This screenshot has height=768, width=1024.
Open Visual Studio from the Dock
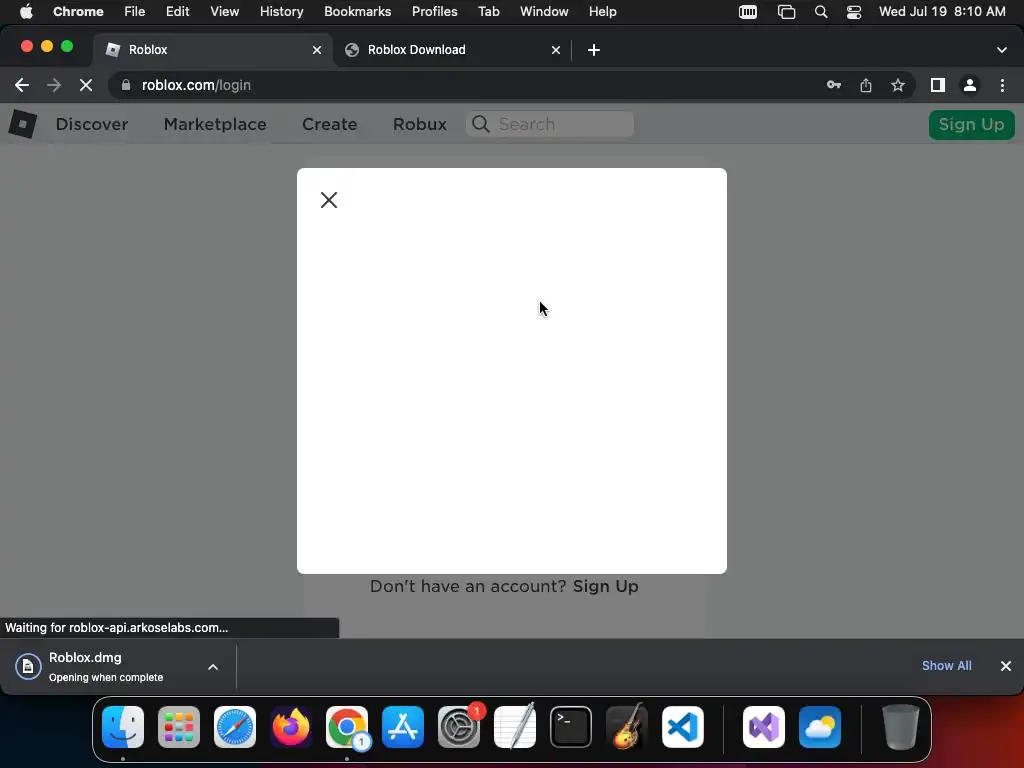point(763,727)
